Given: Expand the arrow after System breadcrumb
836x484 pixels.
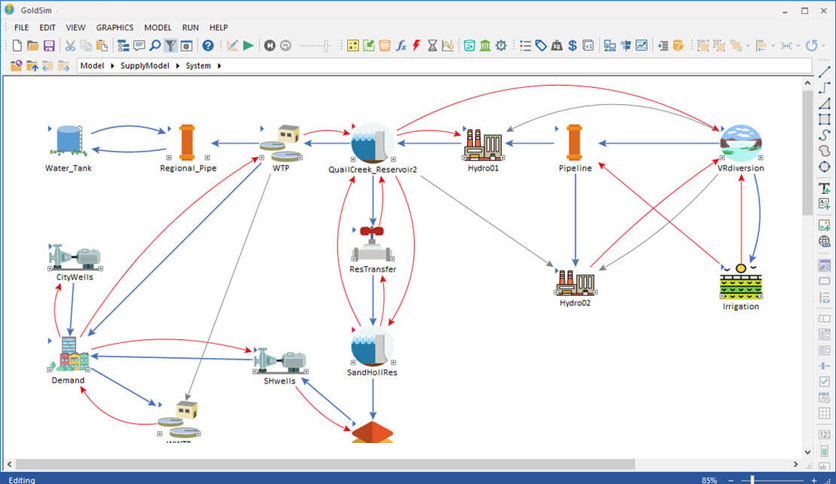Looking at the screenshot, I should [x=219, y=66].
